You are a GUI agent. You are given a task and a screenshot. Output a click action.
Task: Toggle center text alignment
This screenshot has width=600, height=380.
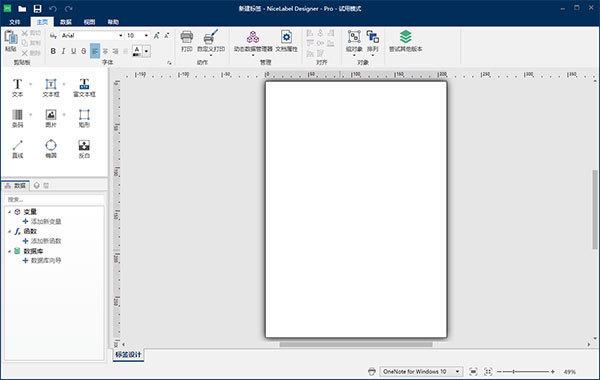point(105,51)
